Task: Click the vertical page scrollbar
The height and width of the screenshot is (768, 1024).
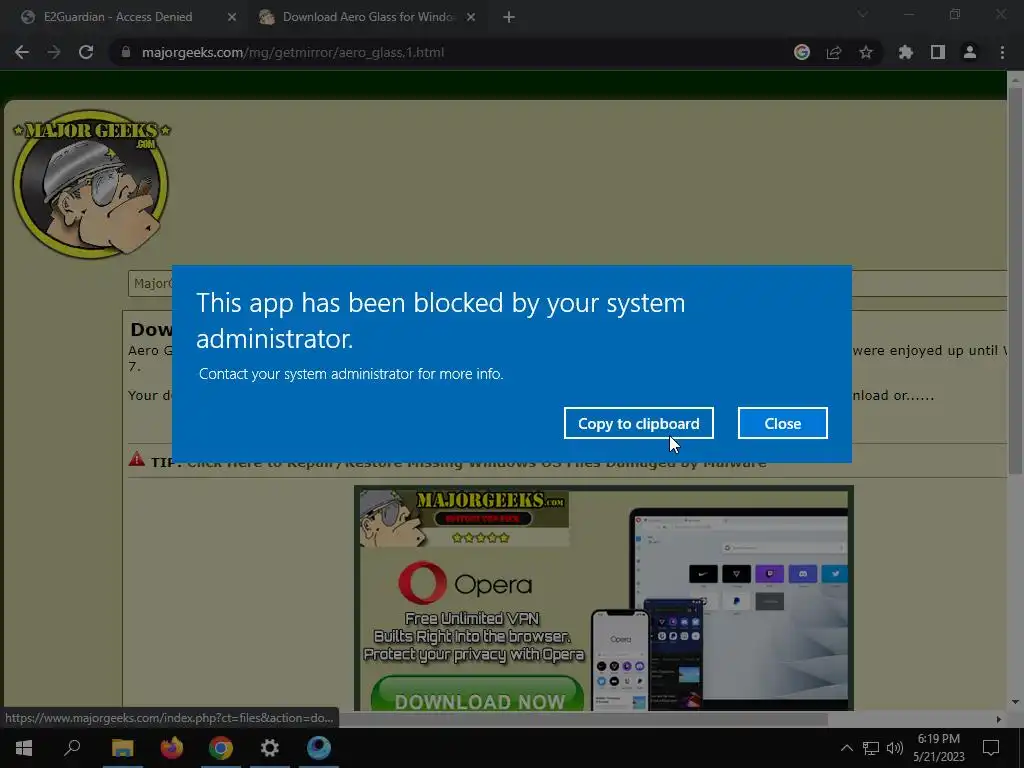Action: (x=1015, y=281)
